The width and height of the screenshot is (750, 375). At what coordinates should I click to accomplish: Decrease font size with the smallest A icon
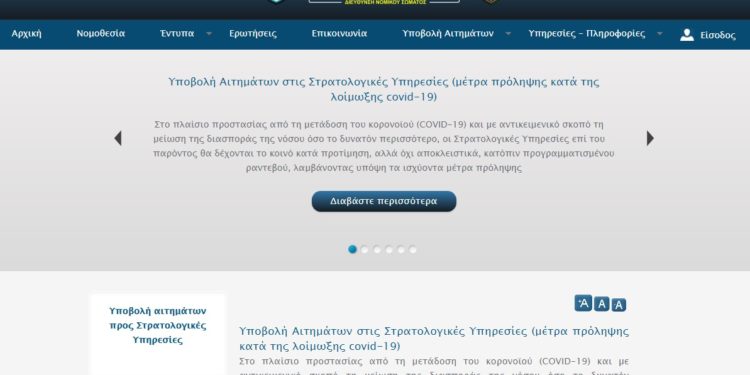click(619, 305)
